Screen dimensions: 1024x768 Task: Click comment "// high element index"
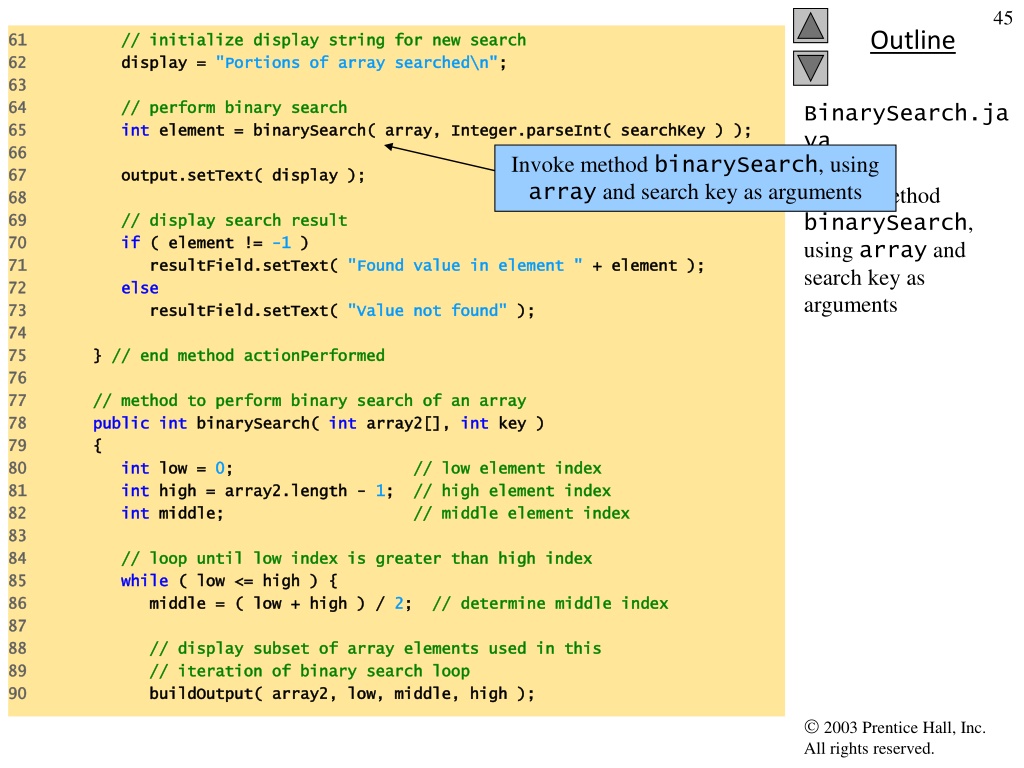click(512, 491)
